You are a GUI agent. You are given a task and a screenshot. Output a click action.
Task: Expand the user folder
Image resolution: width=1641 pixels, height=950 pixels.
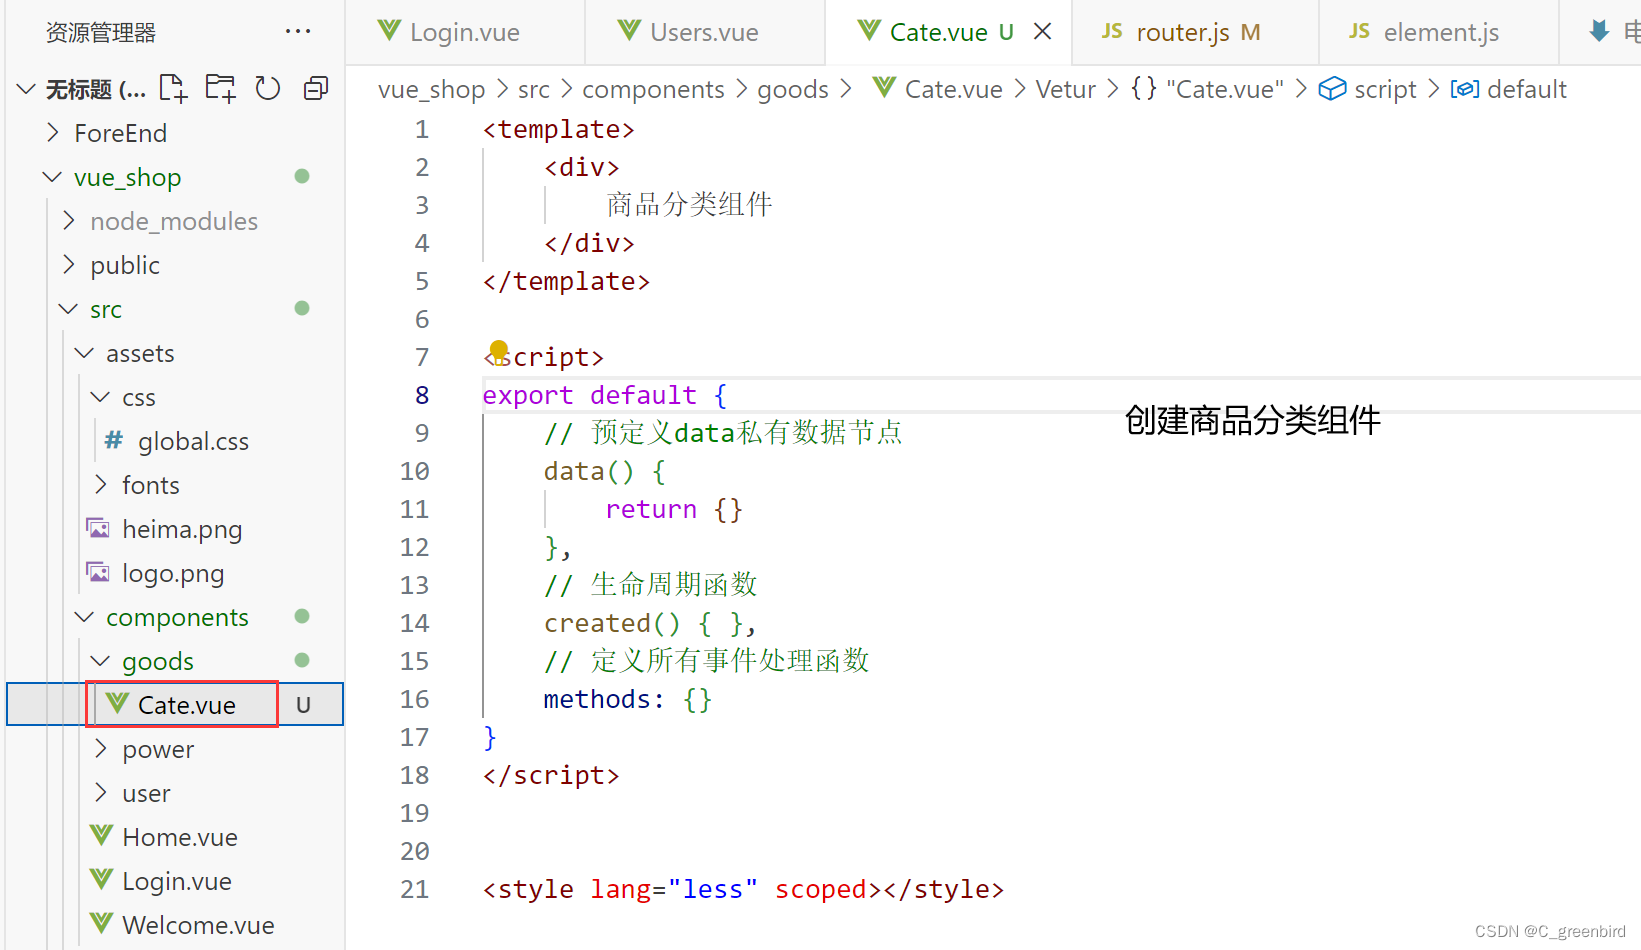point(101,792)
